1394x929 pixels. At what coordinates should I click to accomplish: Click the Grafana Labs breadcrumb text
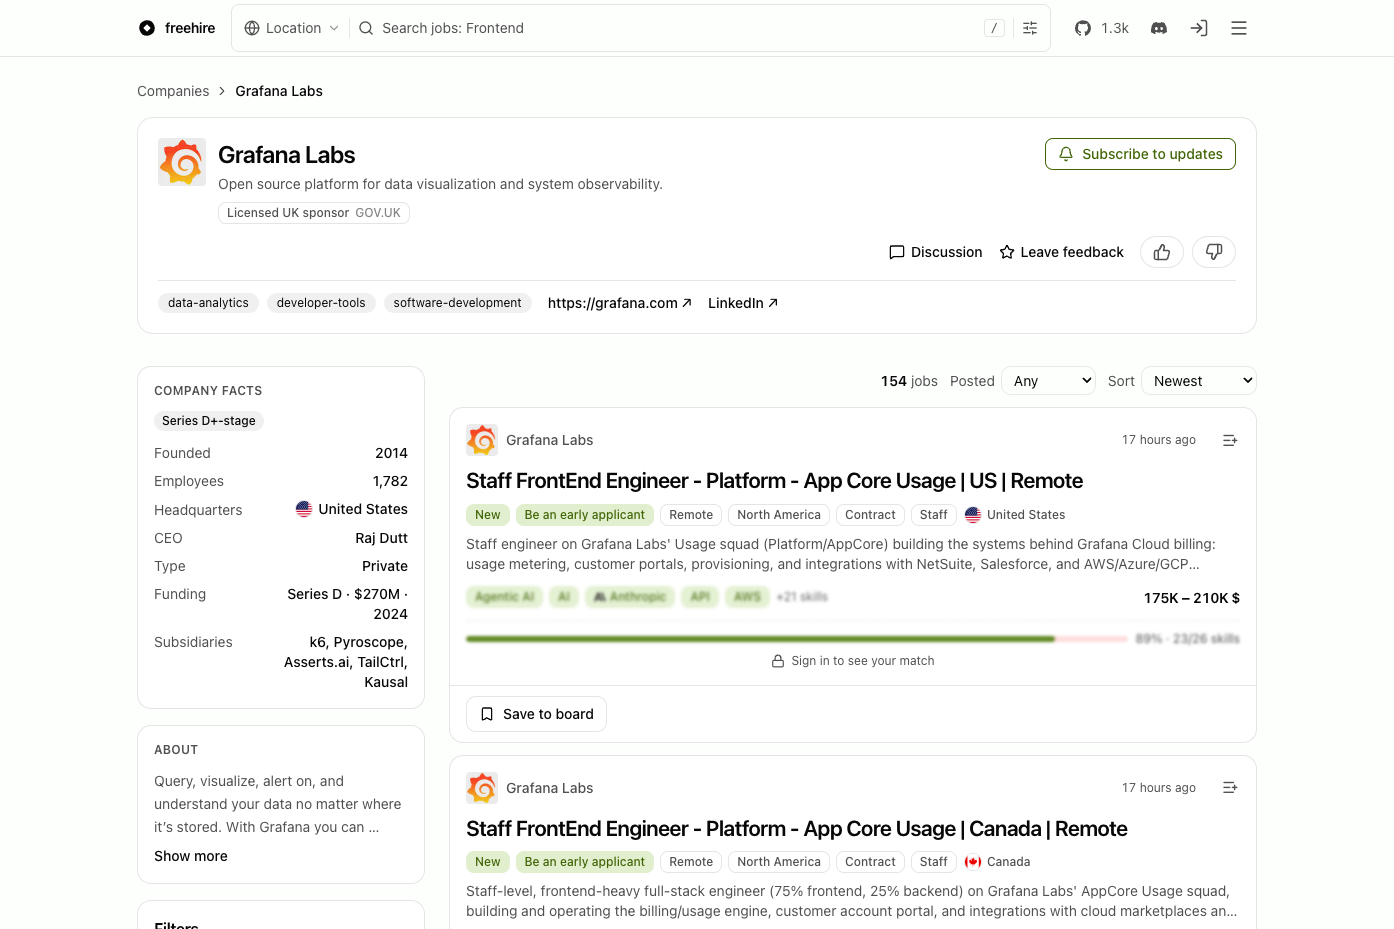[279, 91]
